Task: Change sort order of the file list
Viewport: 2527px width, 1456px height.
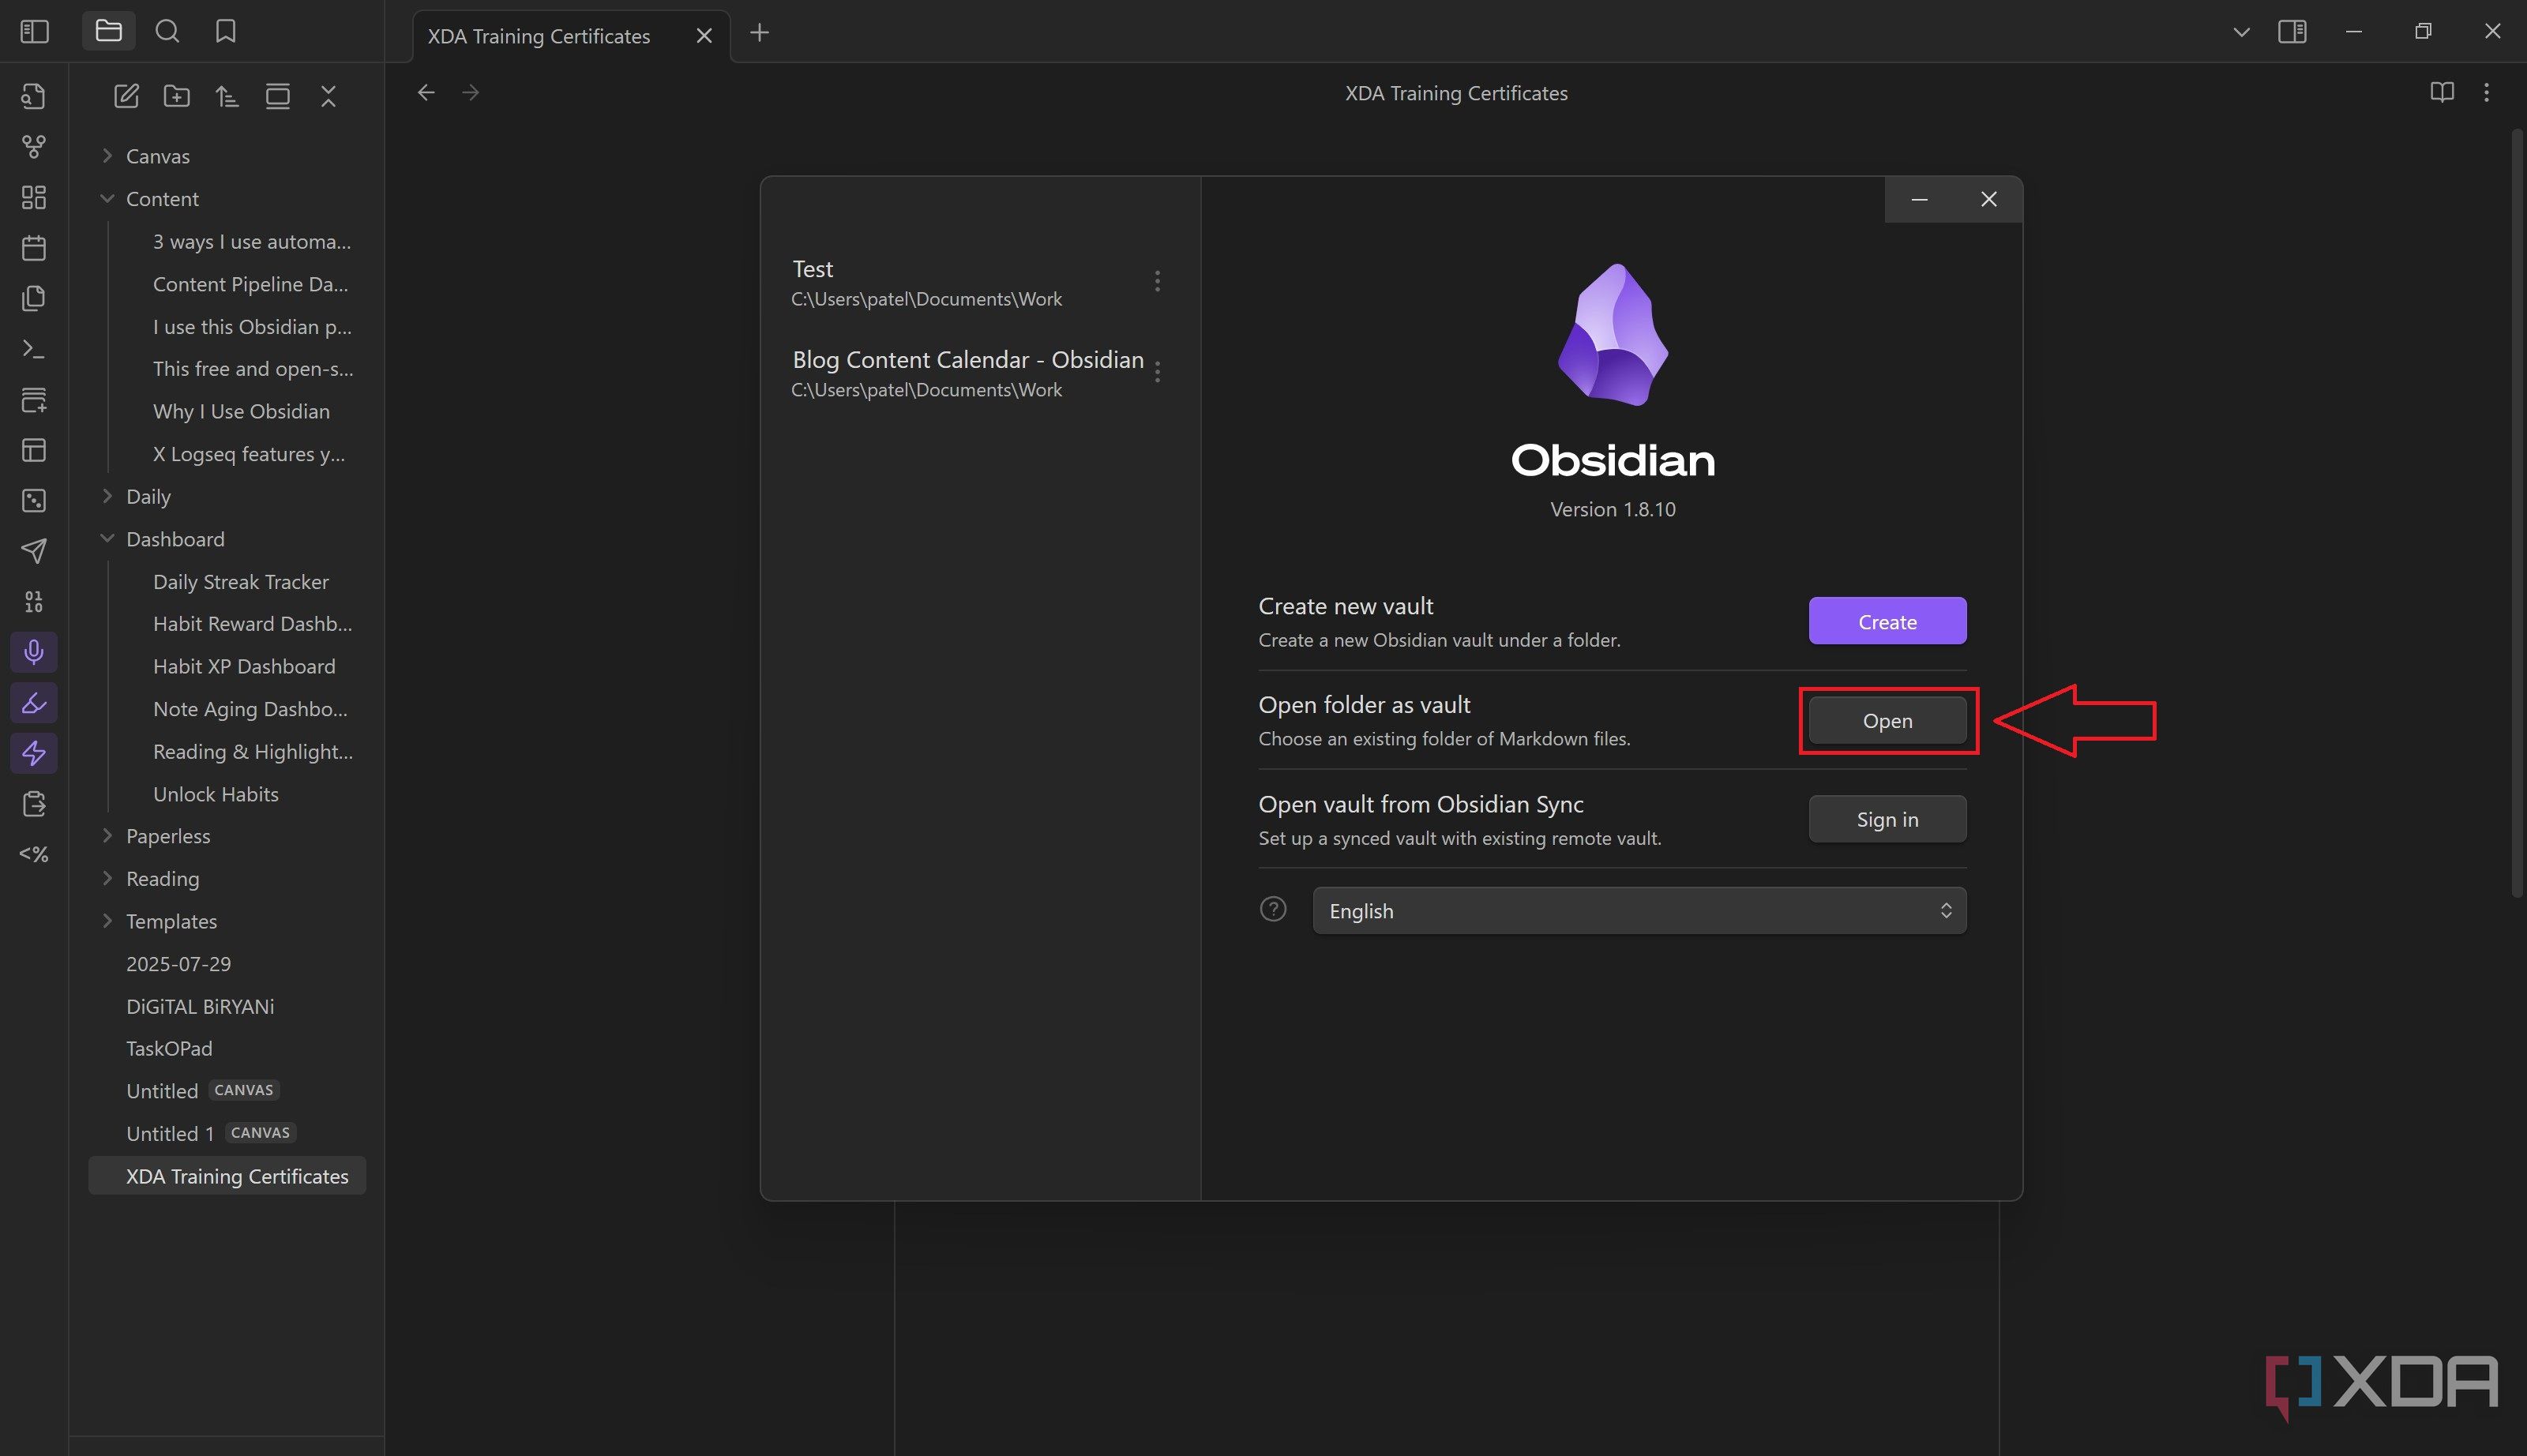Action: coord(226,96)
